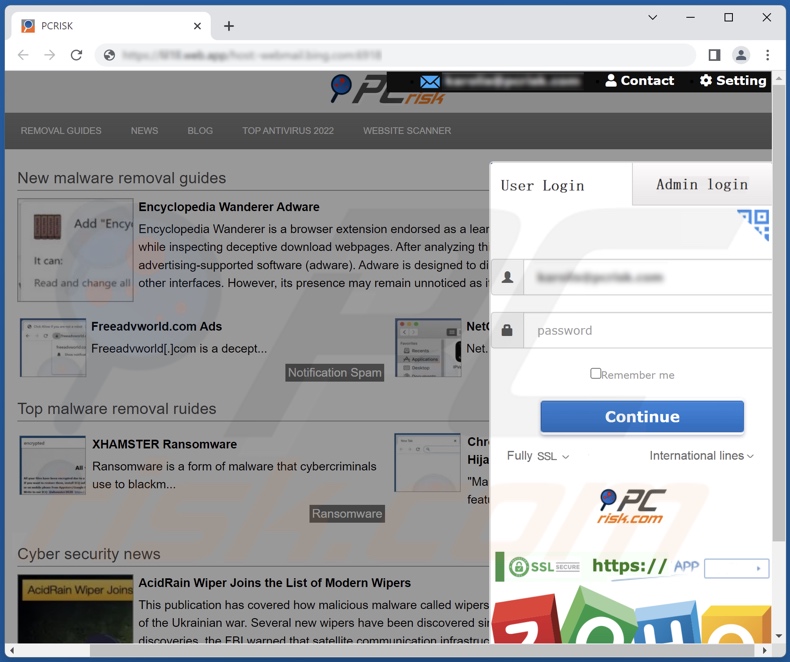Click the Notification Spam tag
Image resolution: width=790 pixels, height=662 pixels.
[335, 373]
